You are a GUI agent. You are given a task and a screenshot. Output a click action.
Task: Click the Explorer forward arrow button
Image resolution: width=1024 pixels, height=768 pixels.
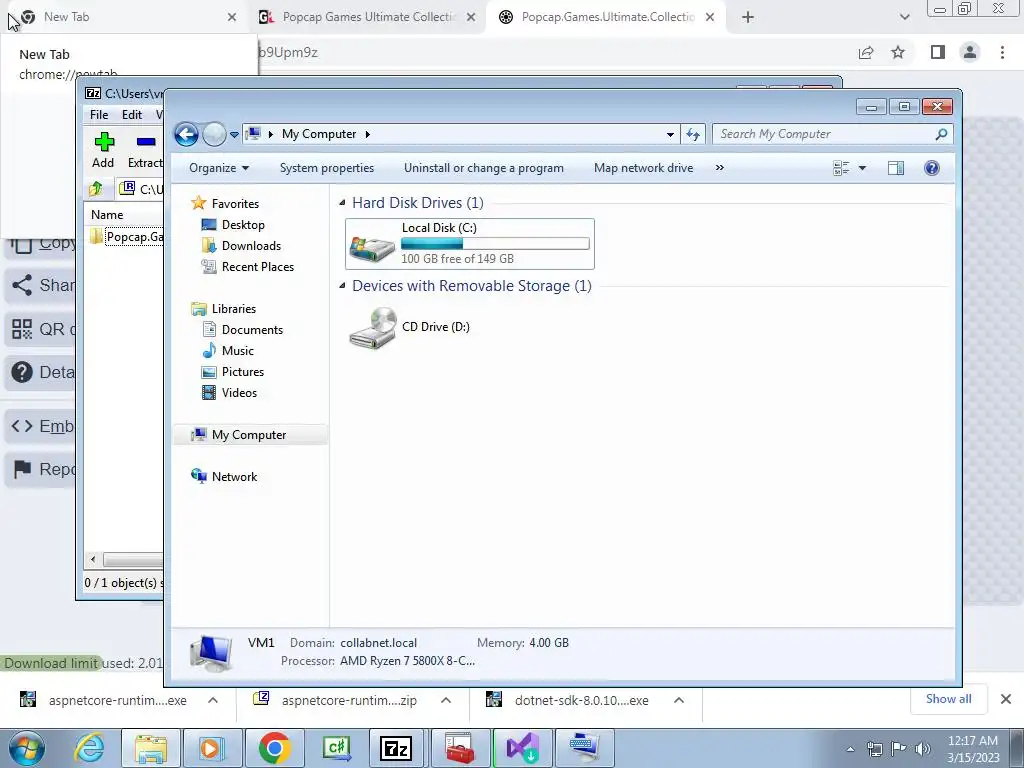click(x=214, y=135)
